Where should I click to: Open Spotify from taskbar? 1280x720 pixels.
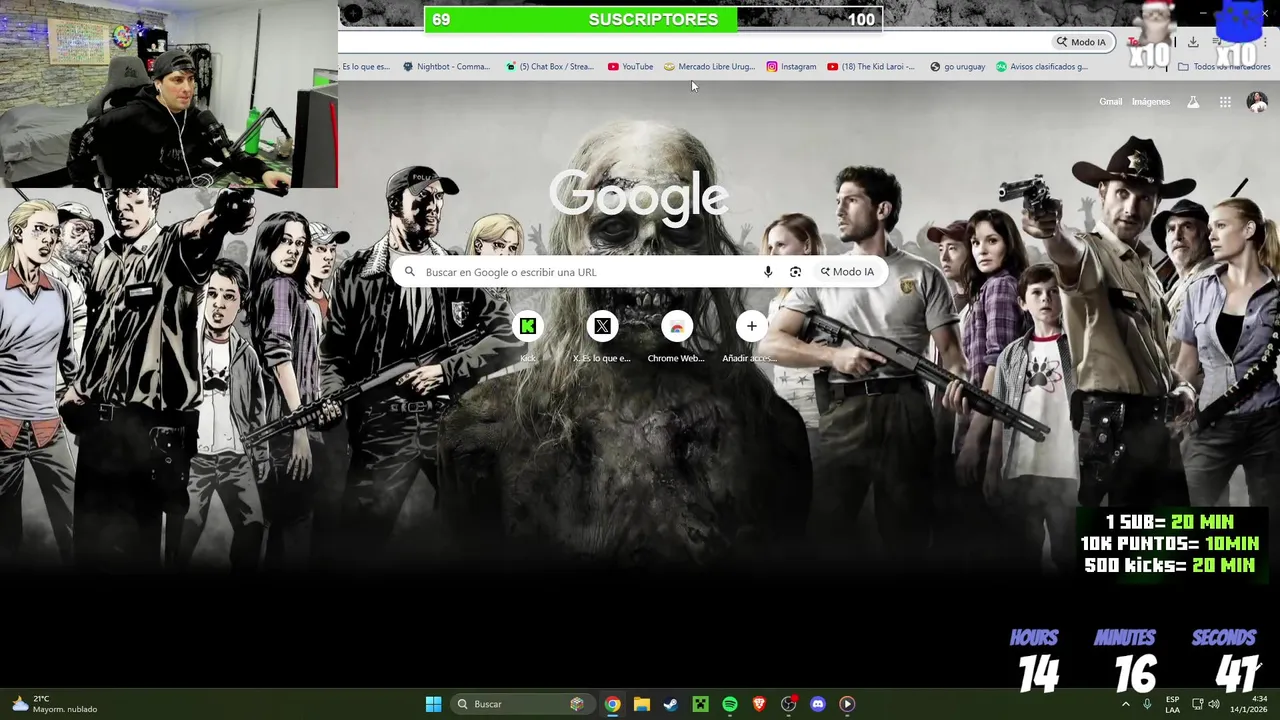click(x=730, y=704)
